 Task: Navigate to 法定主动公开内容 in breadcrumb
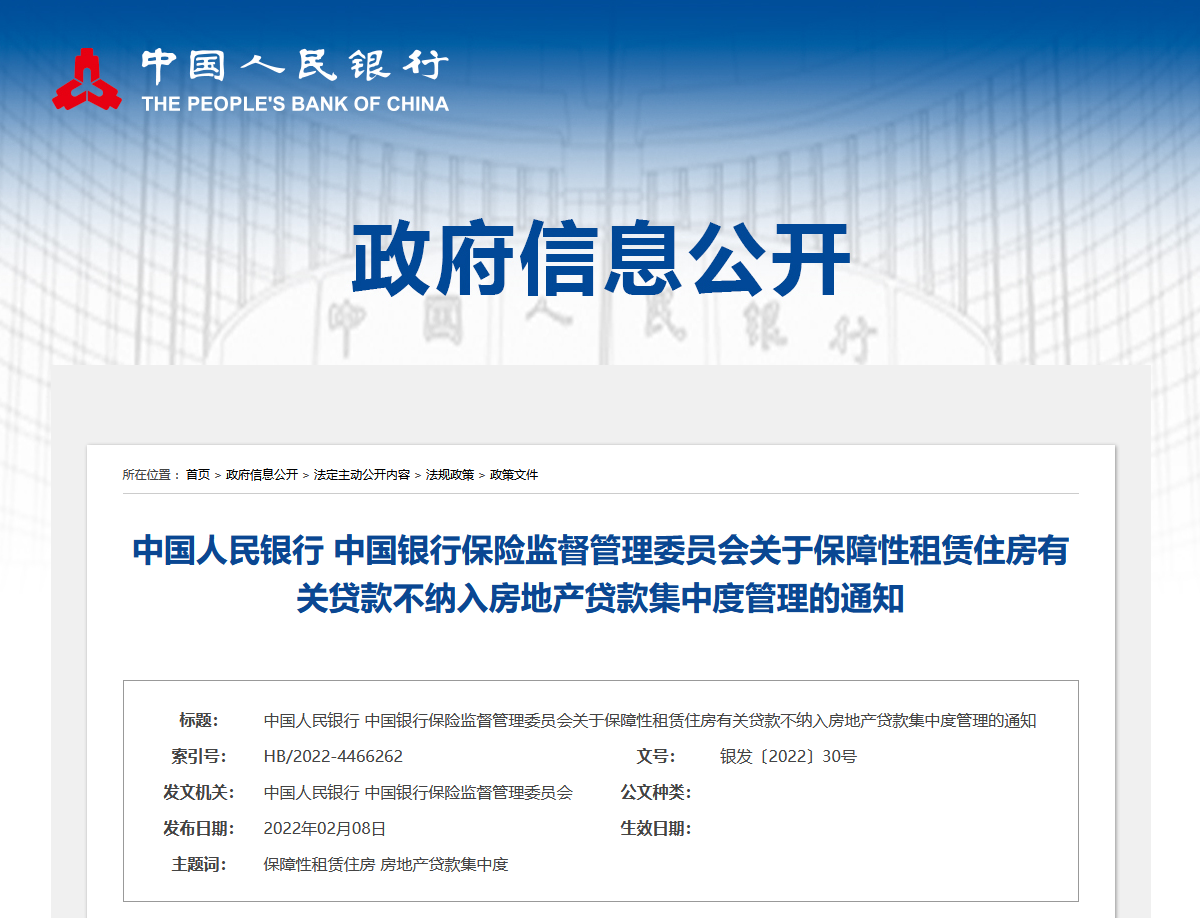(362, 475)
